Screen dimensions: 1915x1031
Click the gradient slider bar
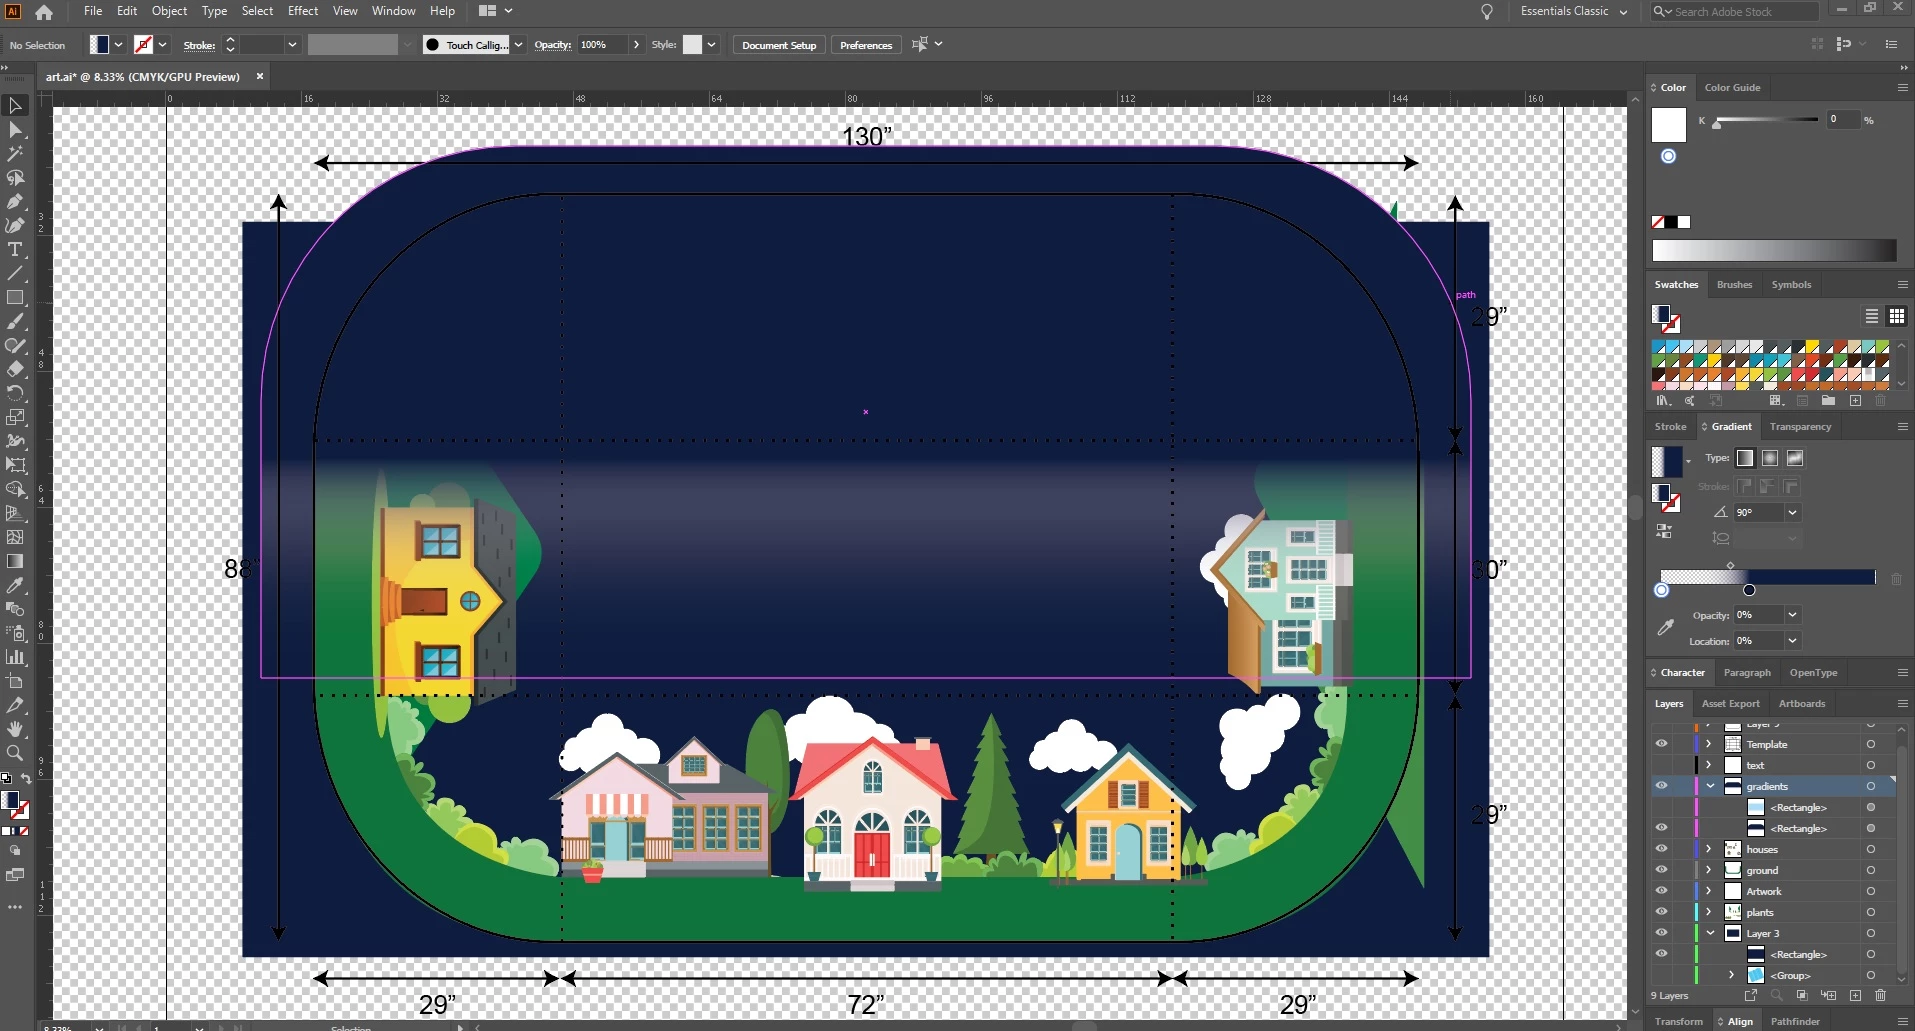click(1767, 577)
